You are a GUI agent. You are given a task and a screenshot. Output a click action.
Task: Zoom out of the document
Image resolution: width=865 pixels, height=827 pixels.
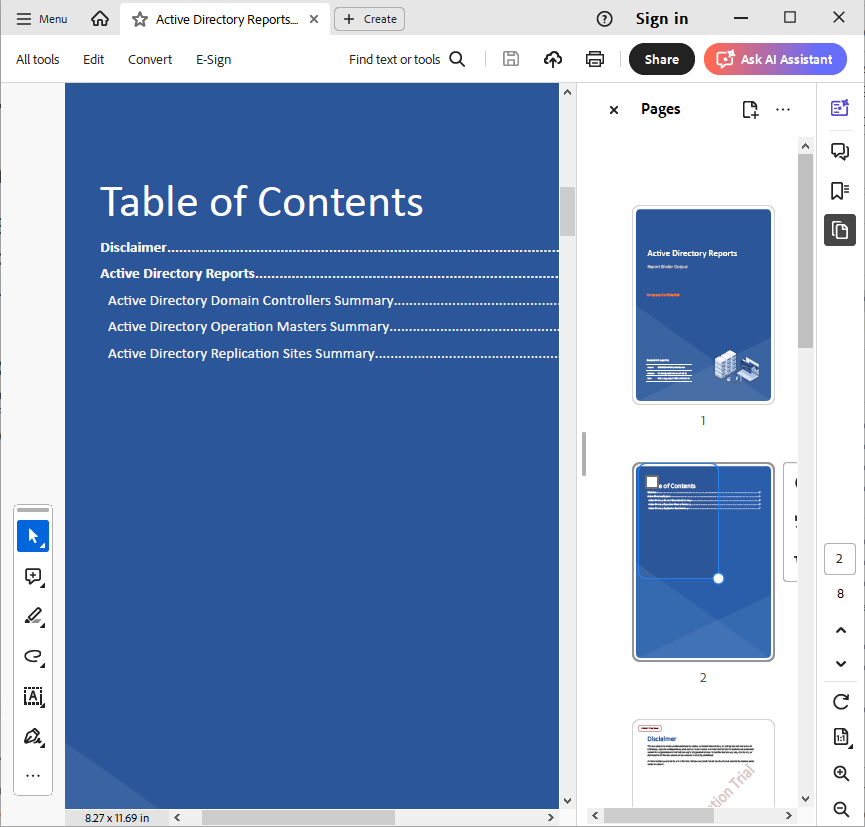pos(841,809)
